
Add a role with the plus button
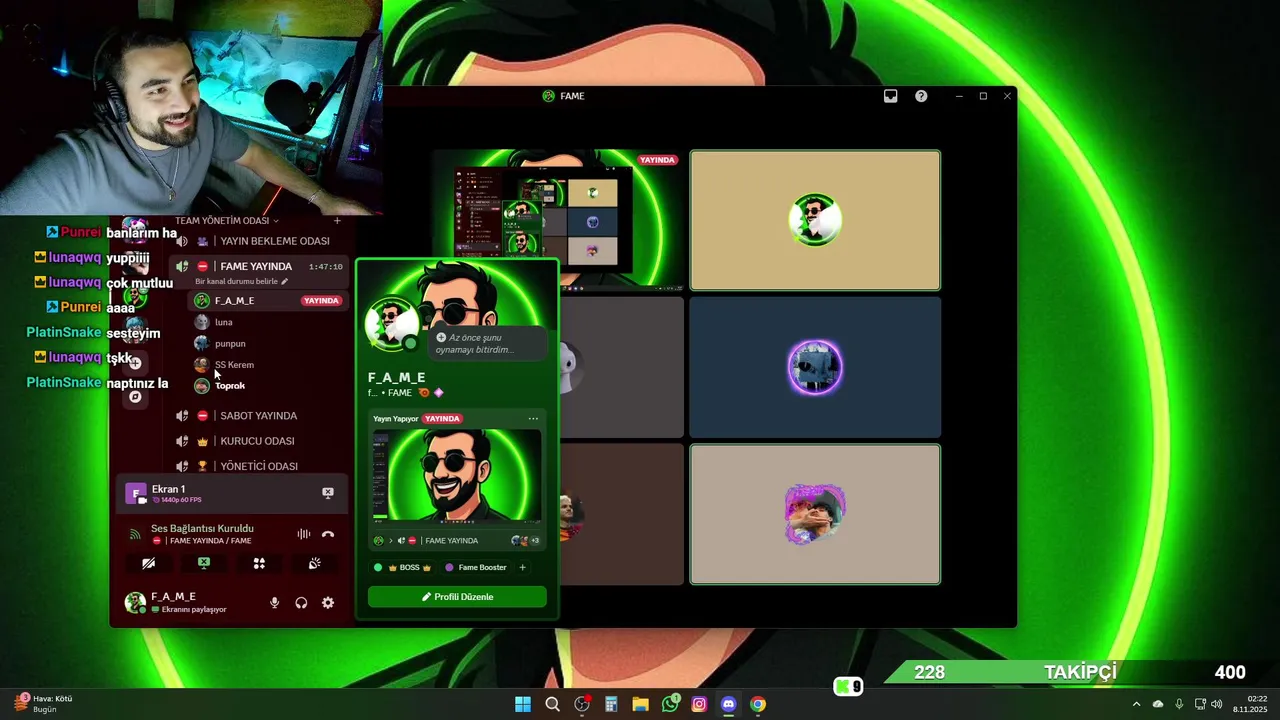pyautogui.click(x=522, y=568)
